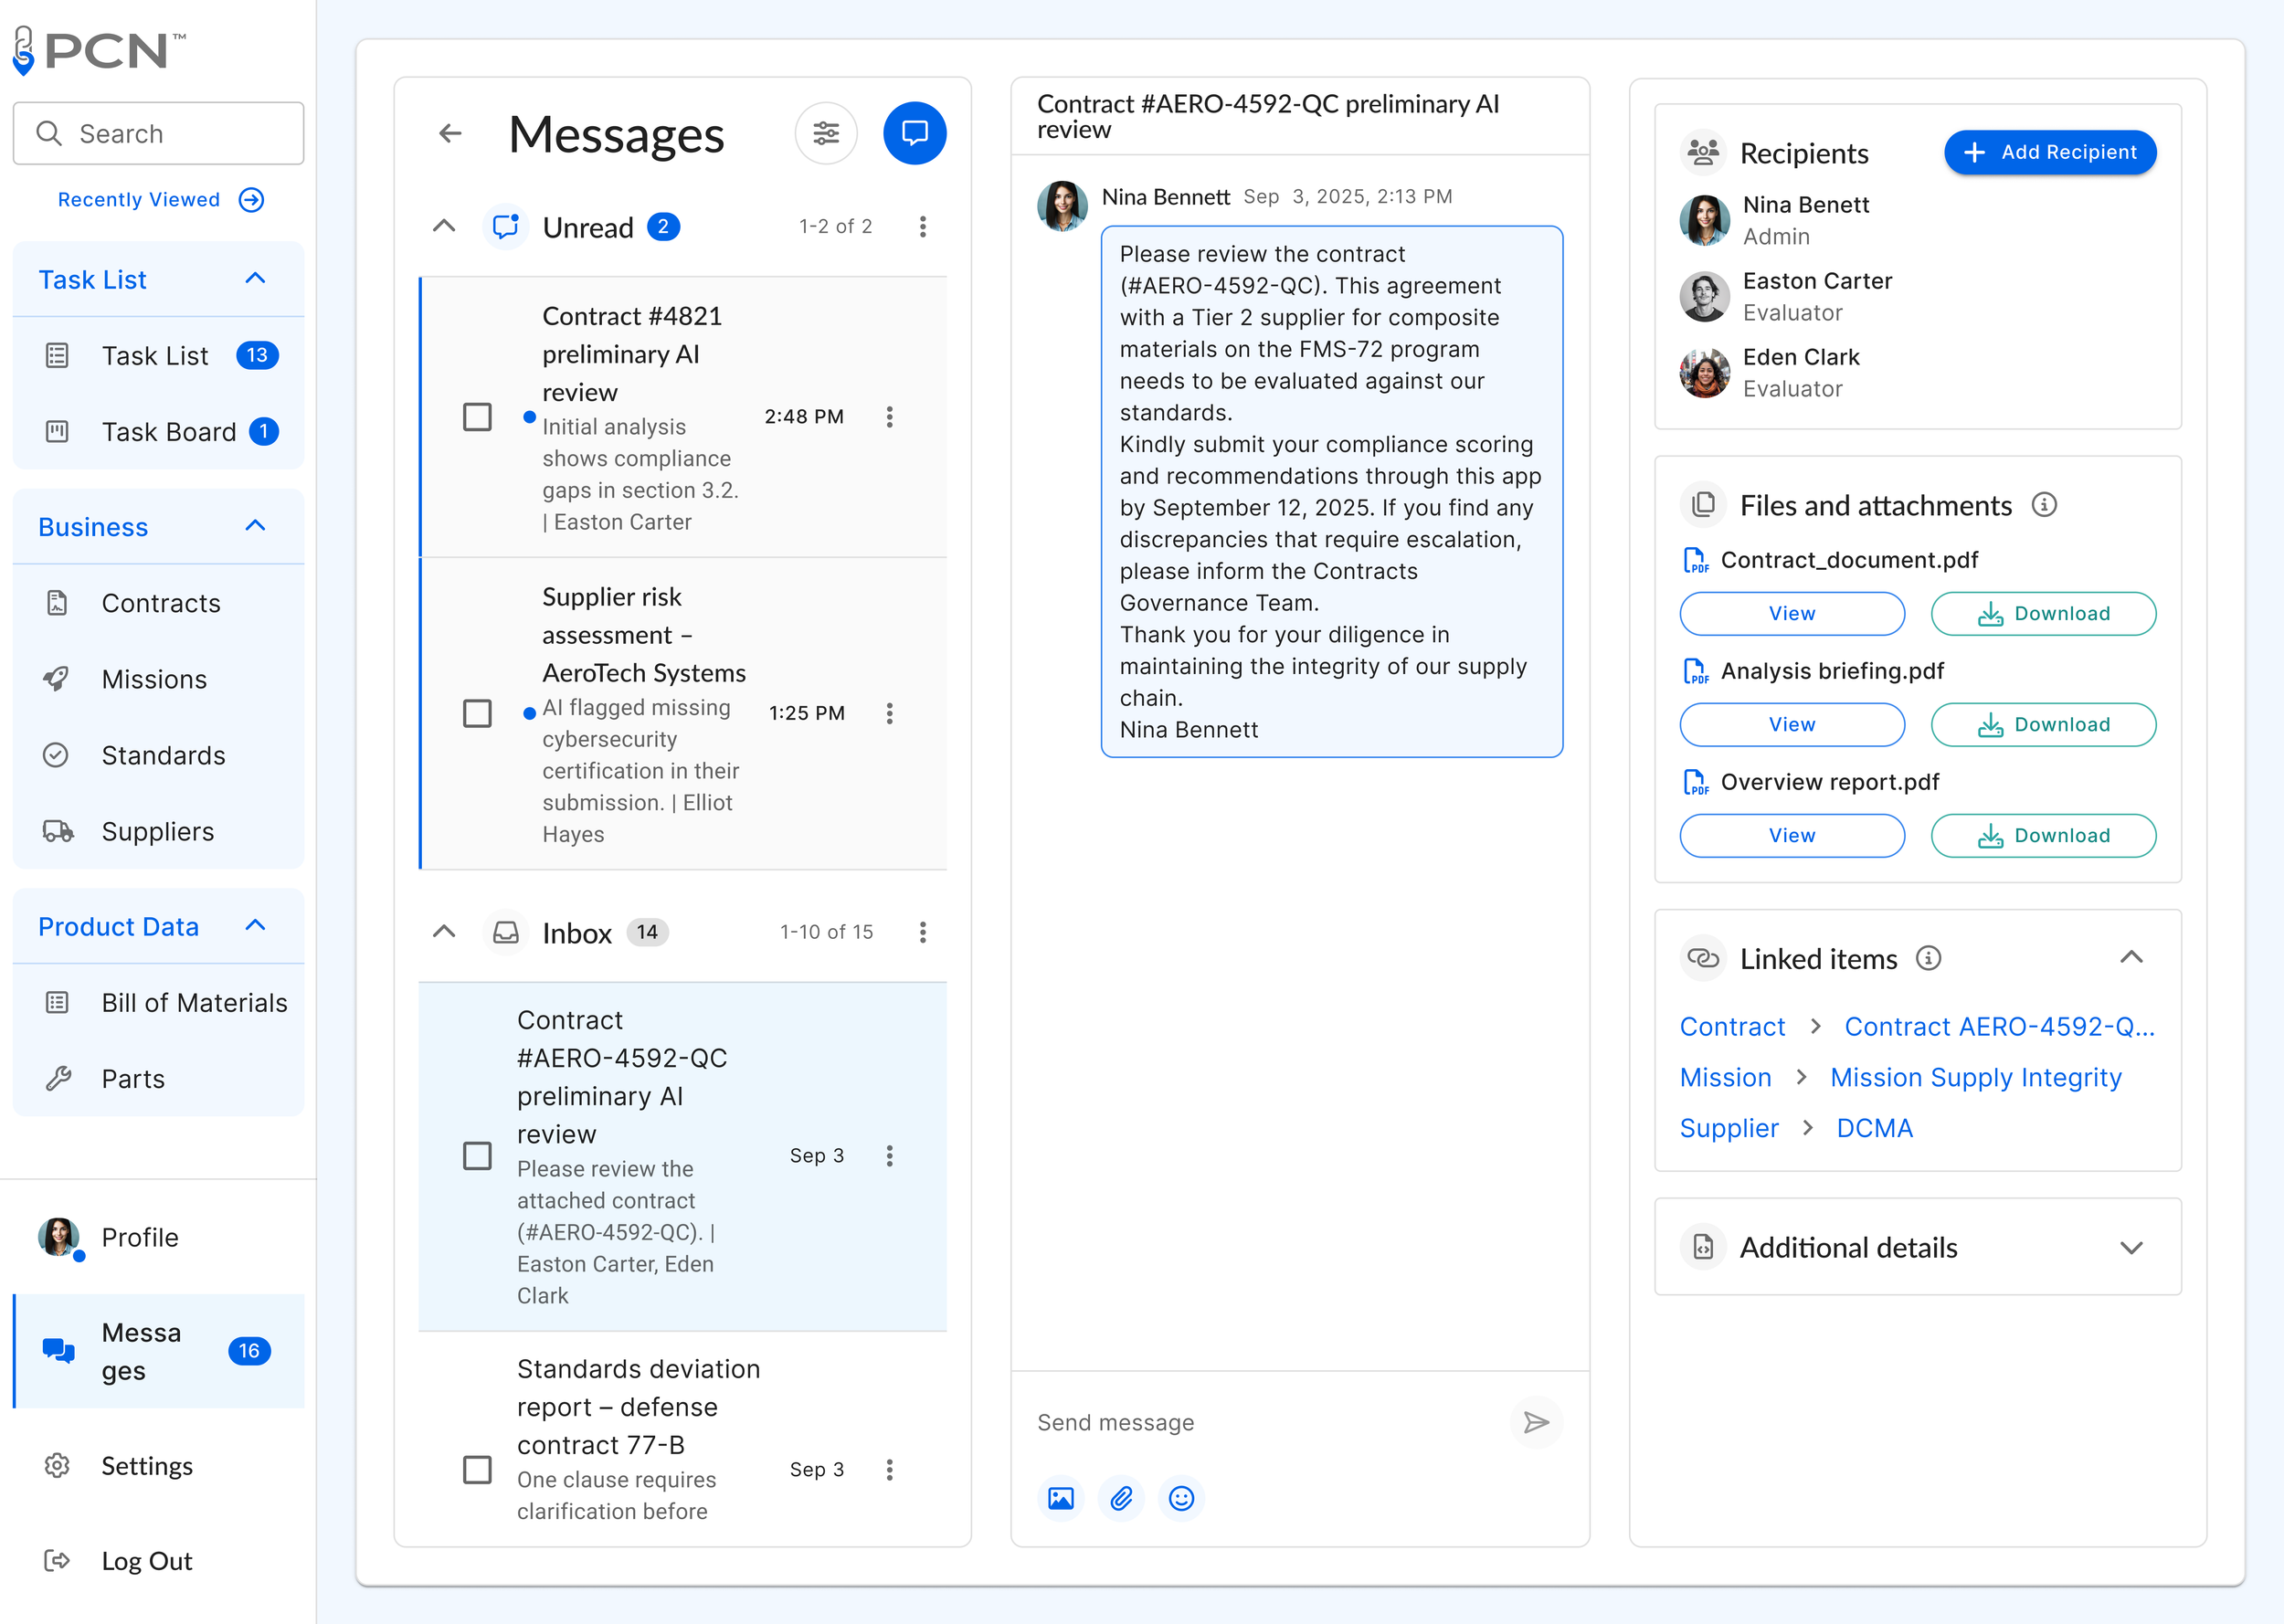2284x1624 pixels.
Task: Tick the Standards deviation report checkbox
Action: (x=477, y=1469)
